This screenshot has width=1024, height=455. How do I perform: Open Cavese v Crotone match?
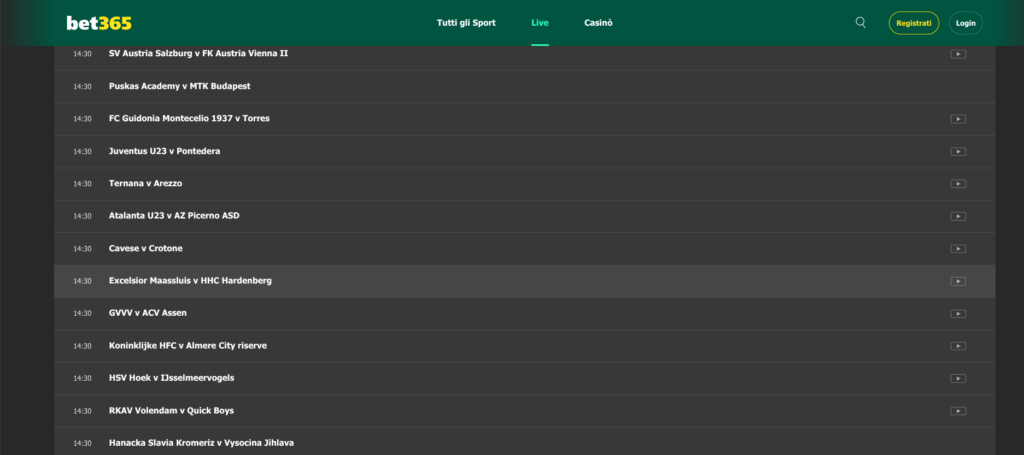[146, 248]
